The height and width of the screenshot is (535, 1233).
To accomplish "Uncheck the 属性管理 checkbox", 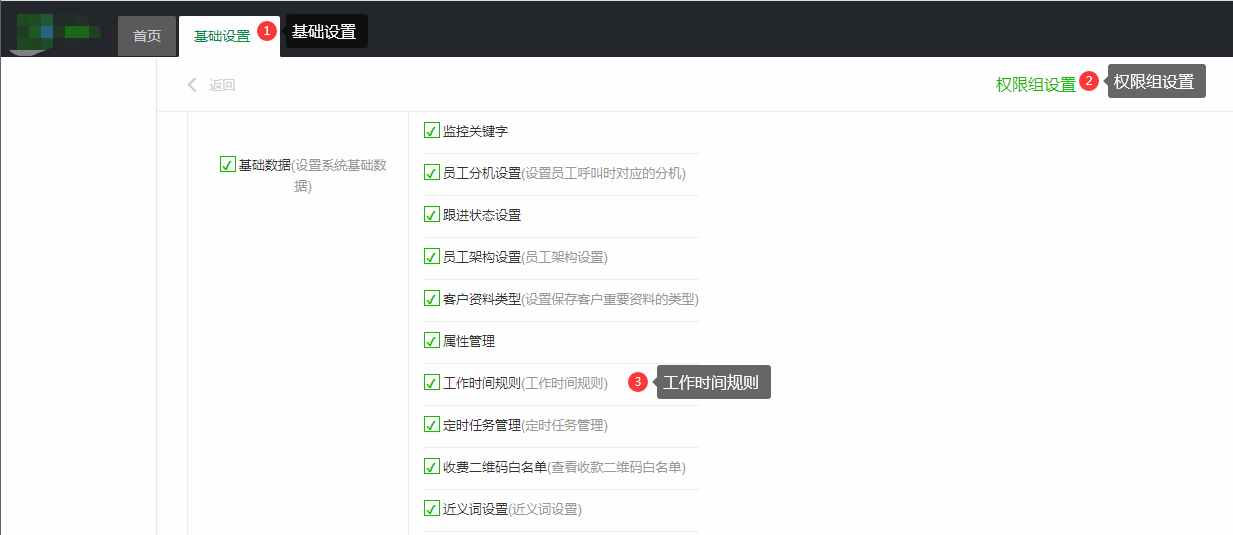I will point(432,341).
